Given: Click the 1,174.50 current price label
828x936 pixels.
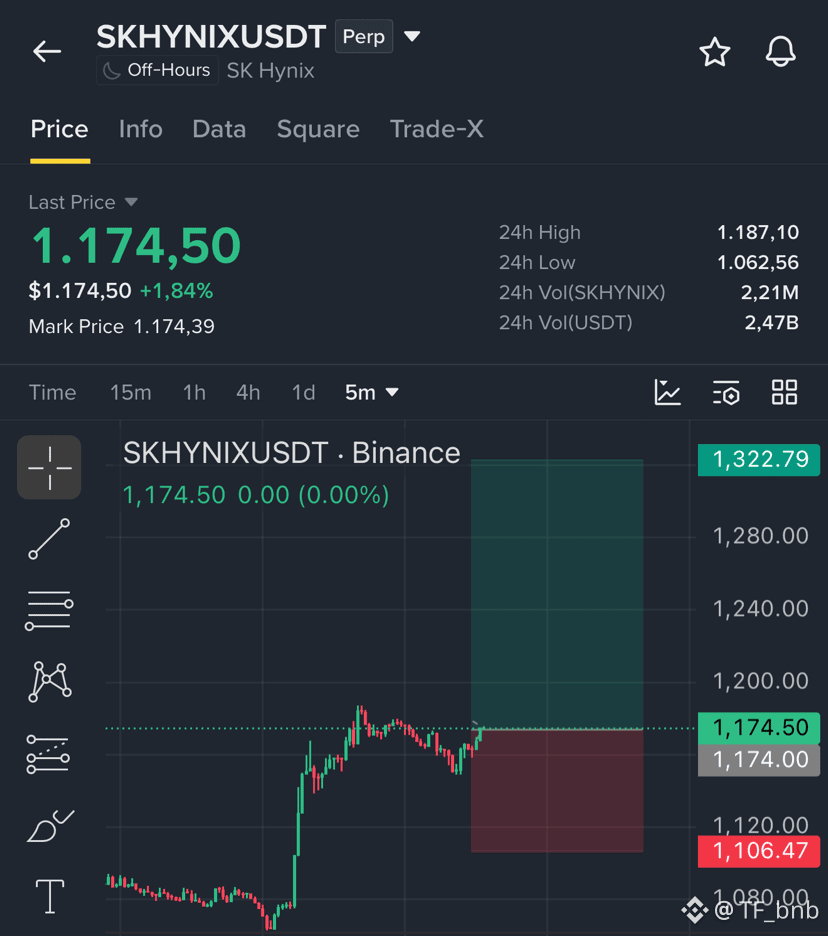Looking at the screenshot, I should click(x=759, y=728).
